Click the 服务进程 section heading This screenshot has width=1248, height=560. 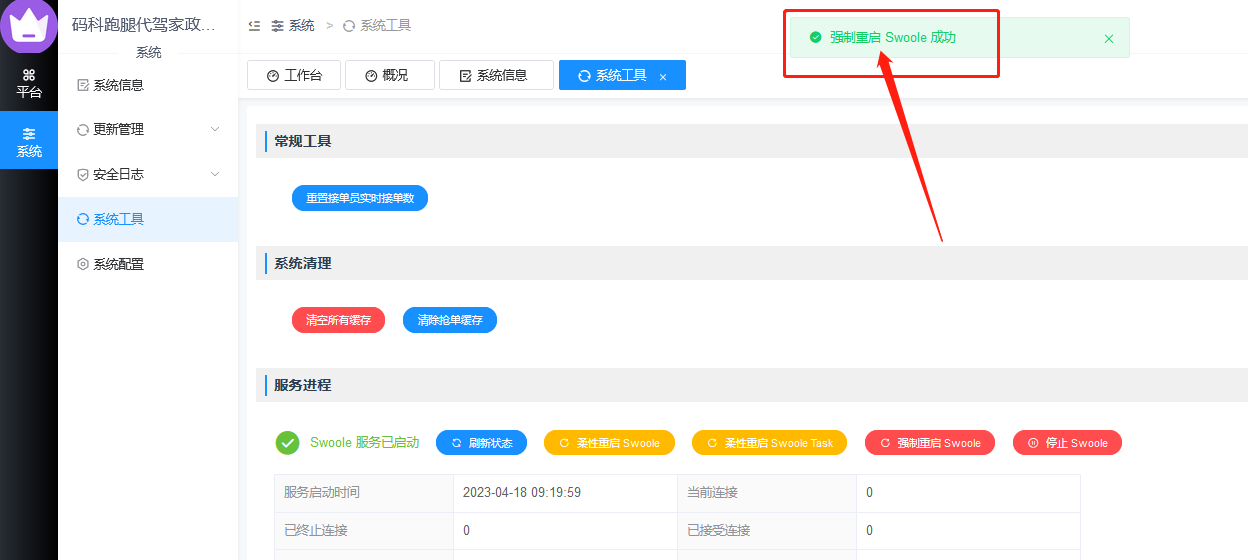[303, 384]
